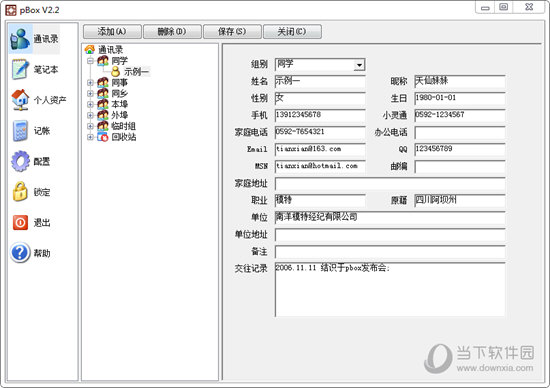Viewport: 550px width, 388px height.
Task: Click the 手机 field 13912345678
Action: point(320,115)
